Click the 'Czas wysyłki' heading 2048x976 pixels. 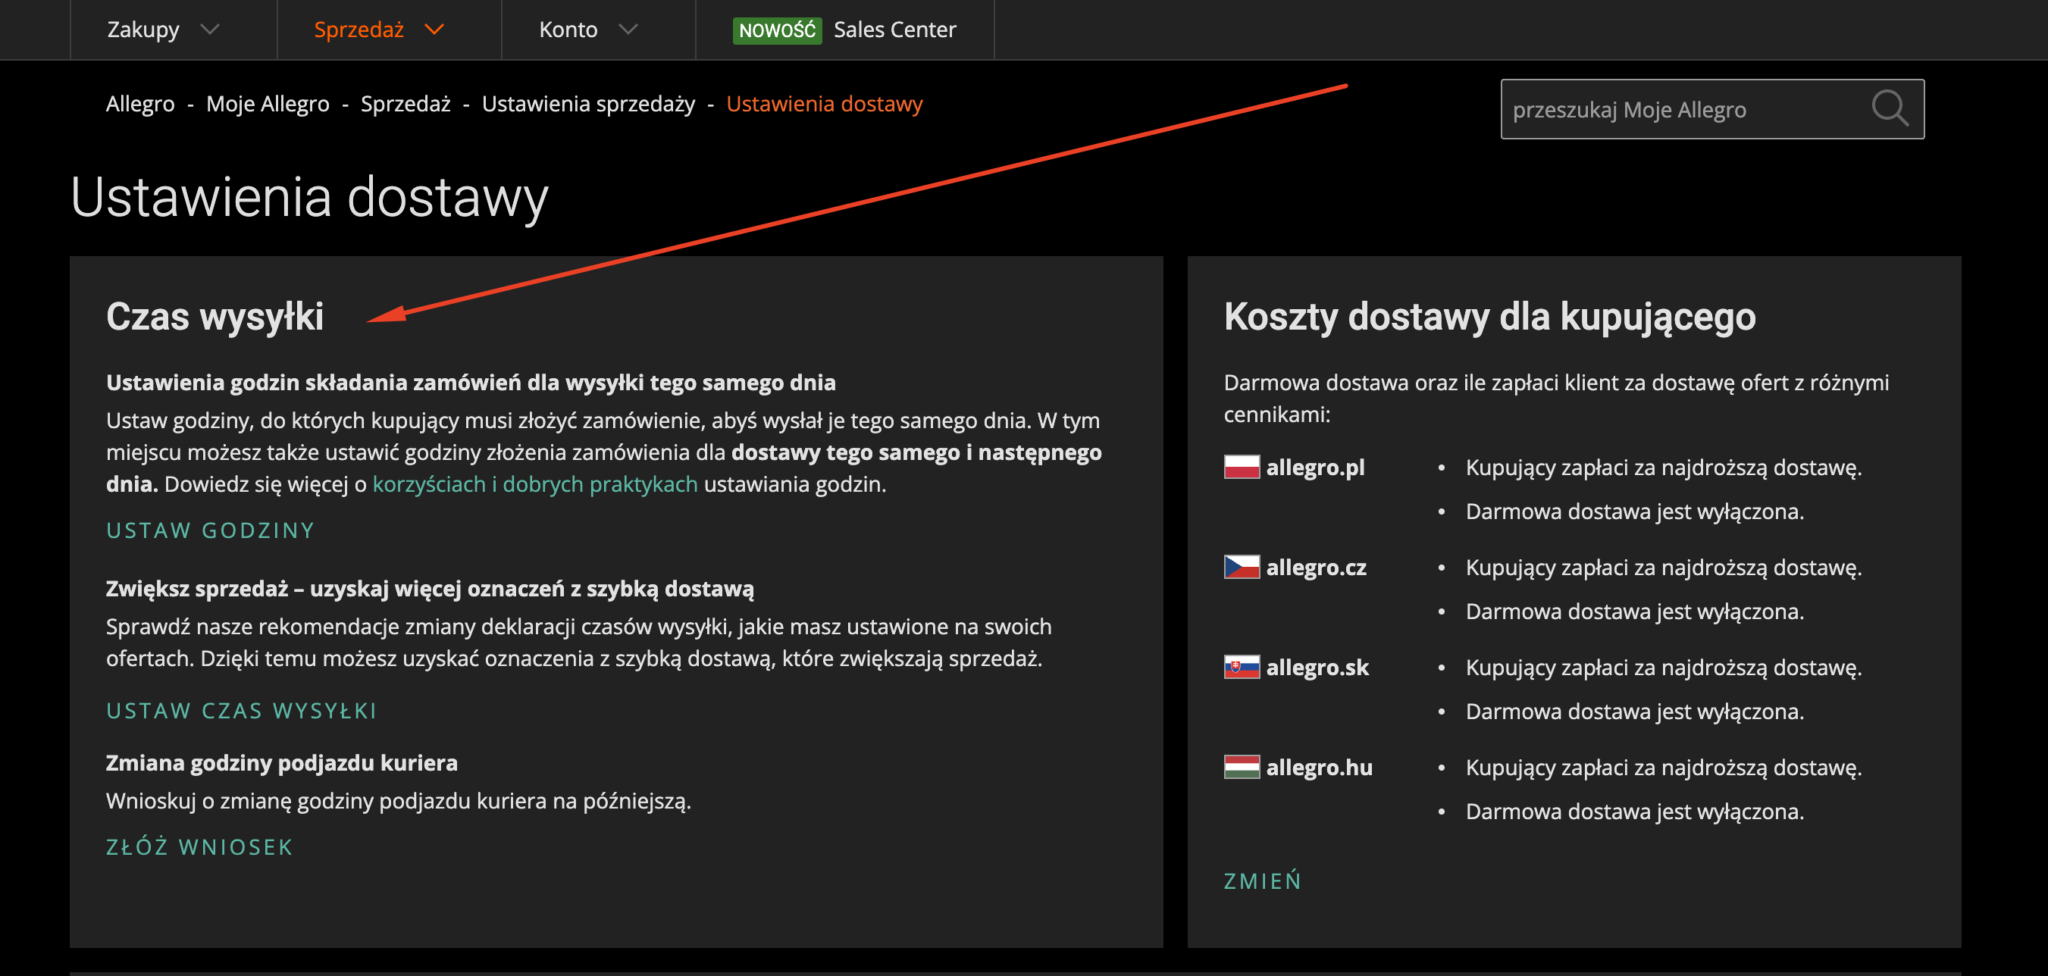215,317
